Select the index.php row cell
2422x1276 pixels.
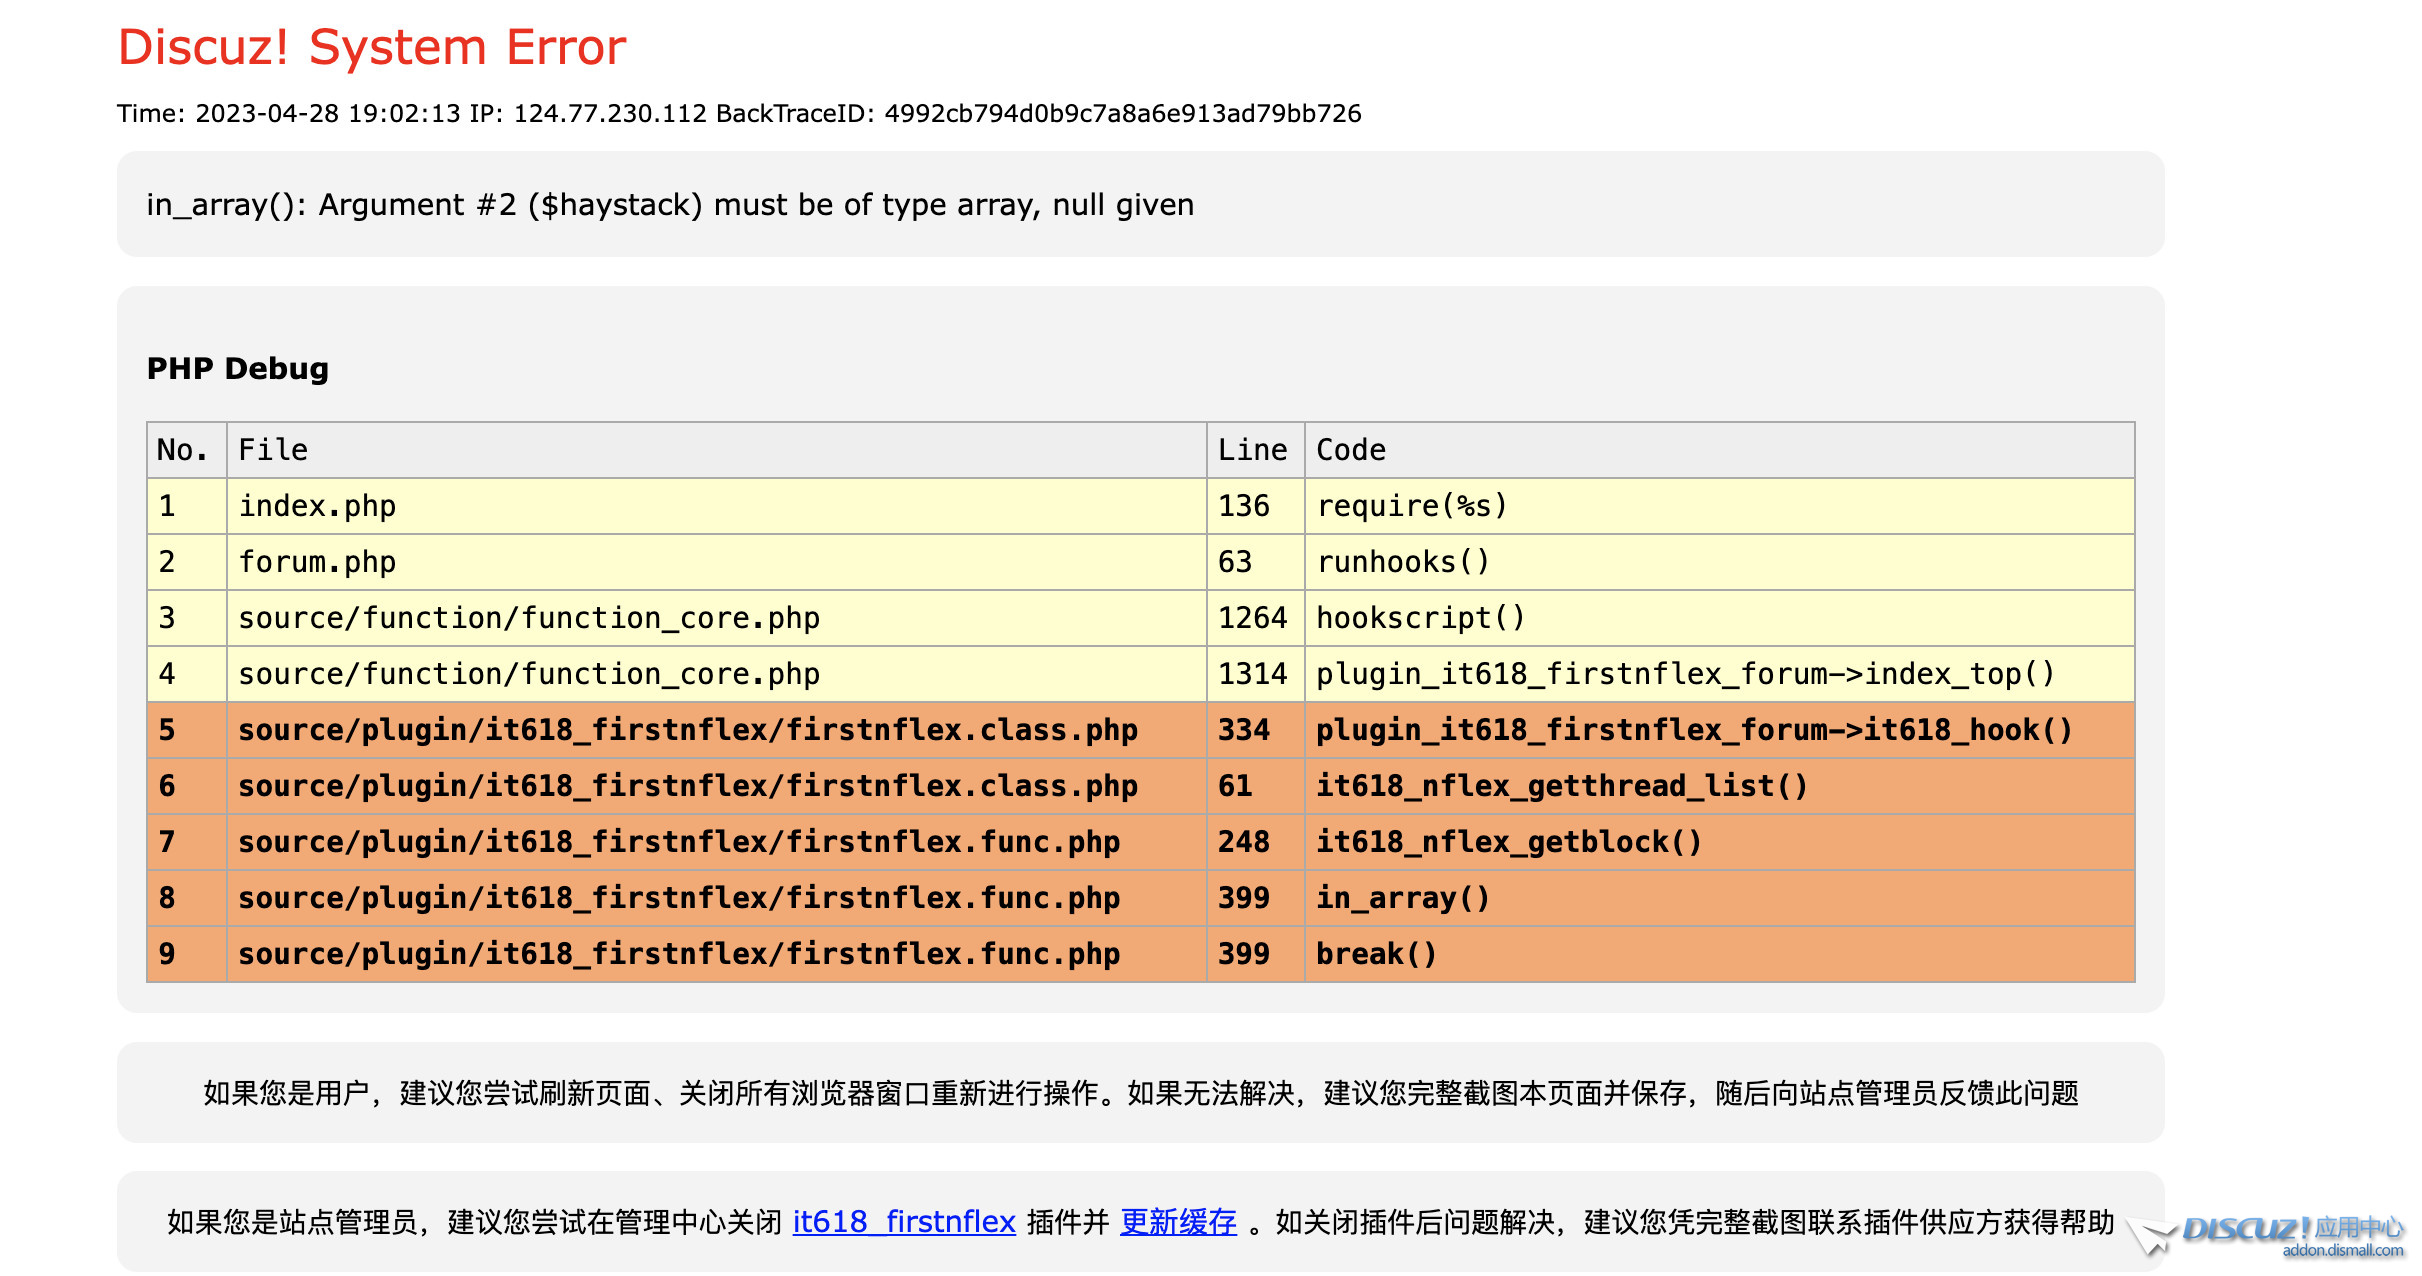[x=317, y=506]
